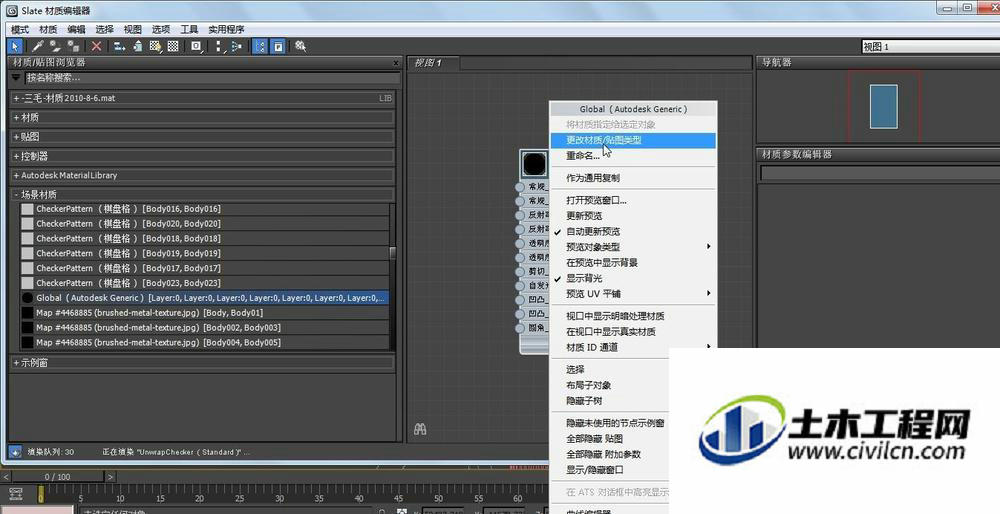Expand the 三毛-材质2010-8-6.mat library group
This screenshot has width=1000, height=514.
[x=203, y=98]
